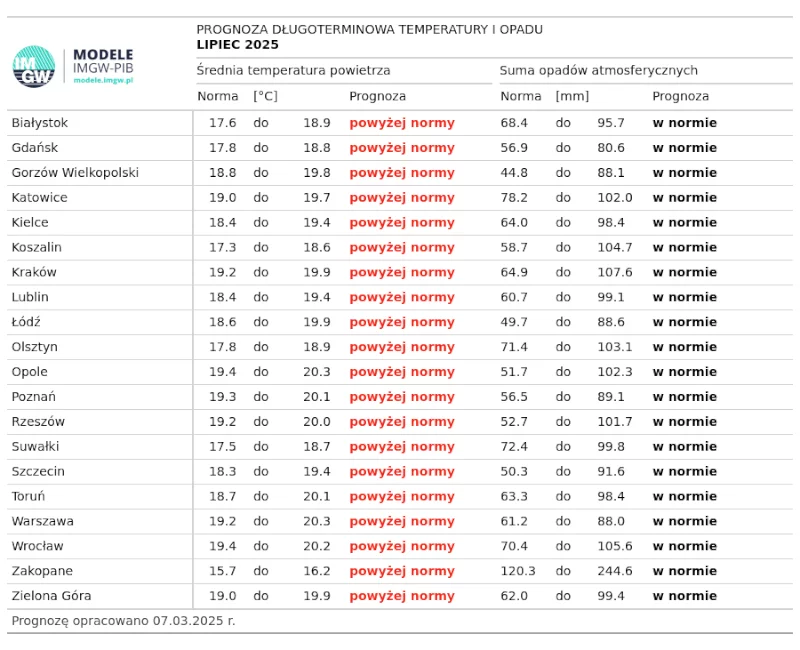Click Szczecin's 91.6 precipitation value

point(611,471)
